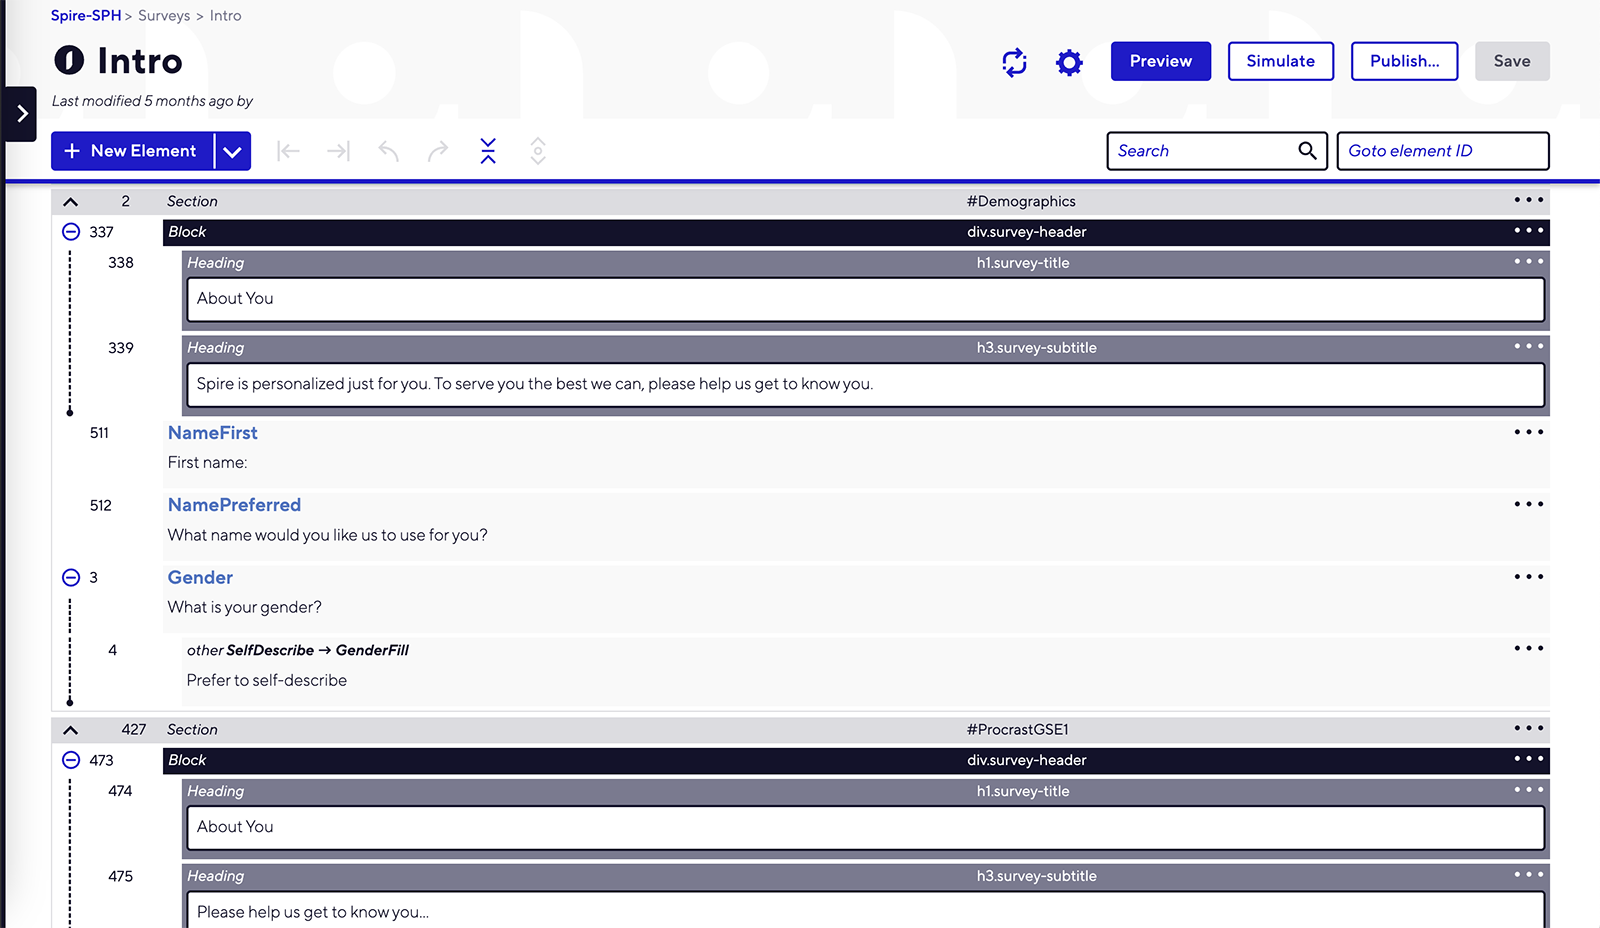Click the search magnifier icon

[1307, 151]
